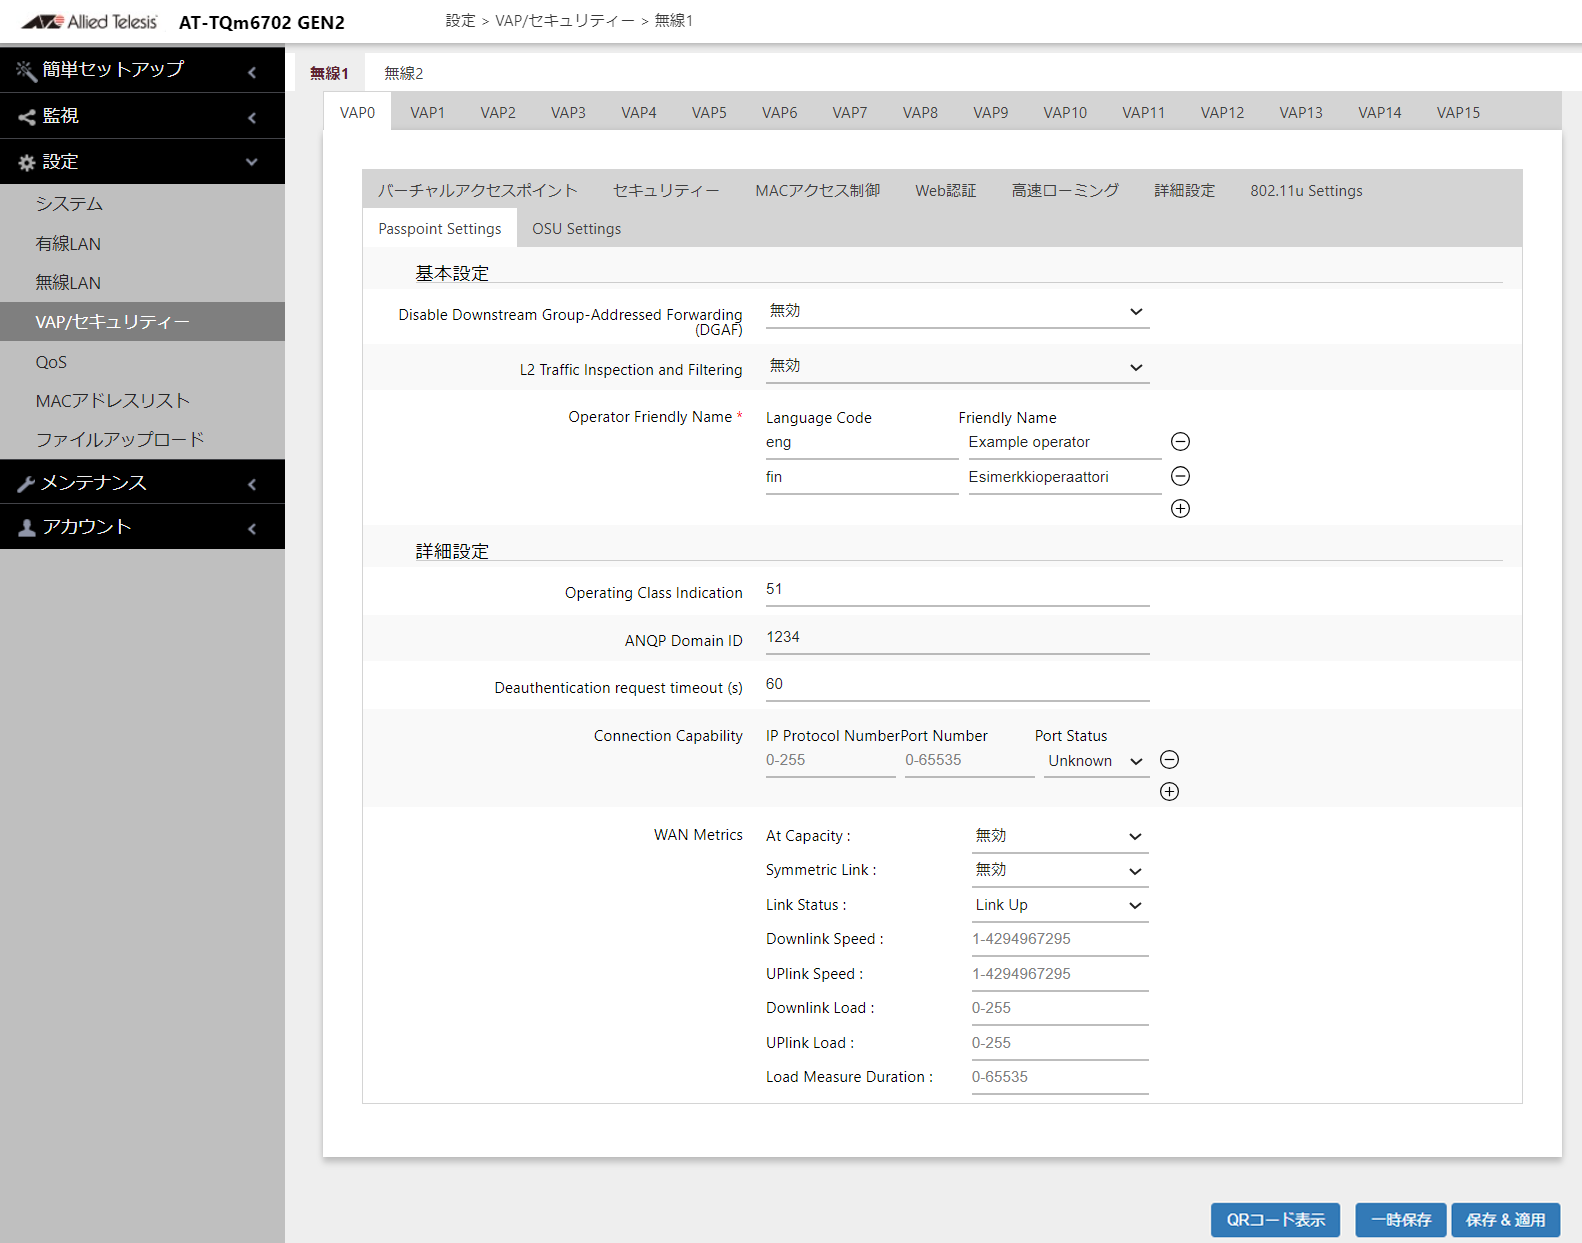Open ファイルアップロード in sidebar
The image size is (1582, 1243).
click(142, 440)
